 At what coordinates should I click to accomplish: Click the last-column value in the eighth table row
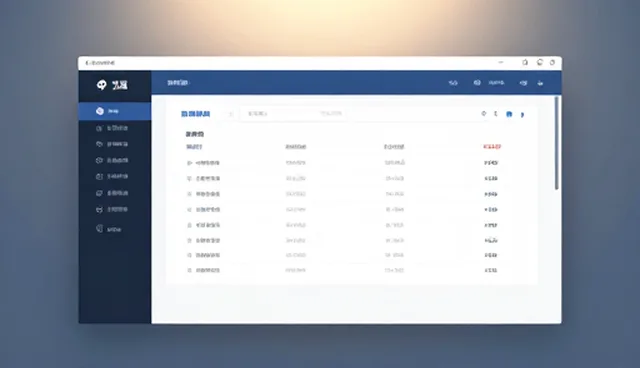pos(491,270)
